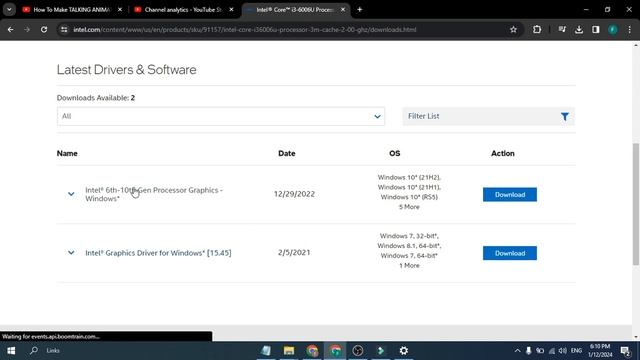Click the Name column header

click(67, 153)
